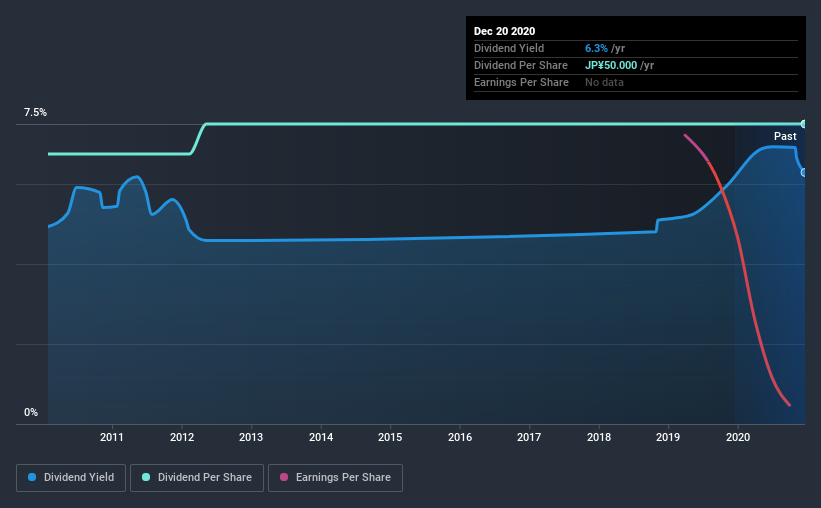
Task: Toggle the Dividend Yield legend button
Action: 71,478
